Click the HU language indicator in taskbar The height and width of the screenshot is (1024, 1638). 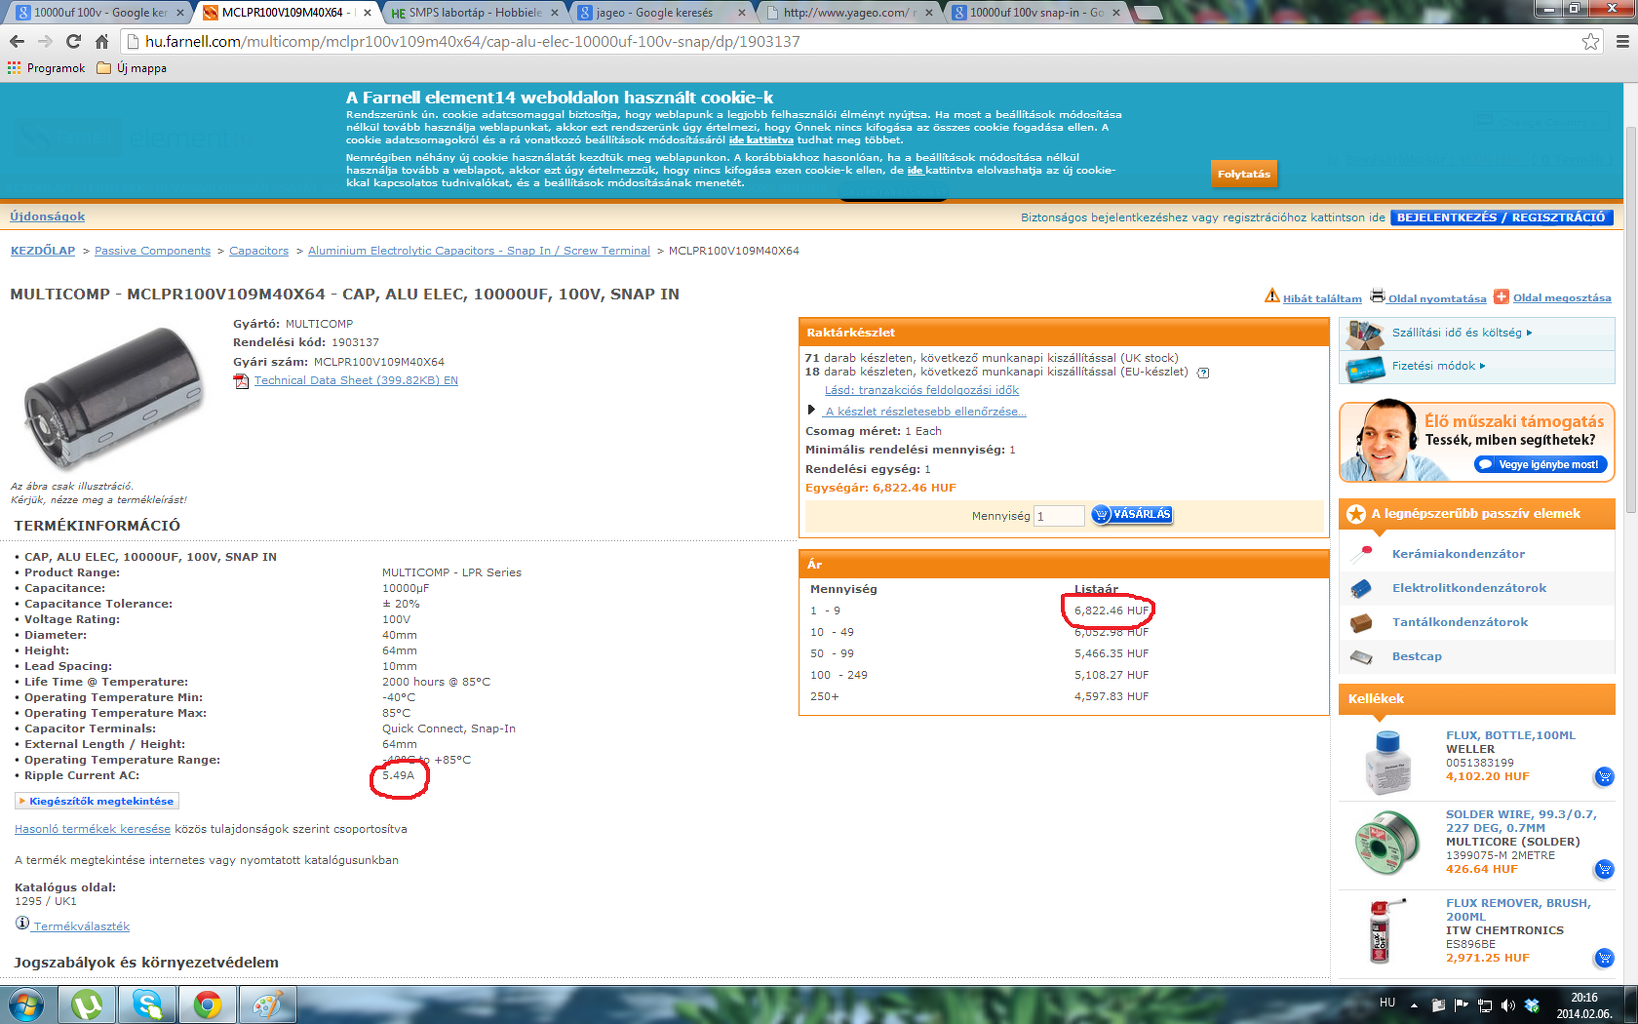[1387, 1002]
